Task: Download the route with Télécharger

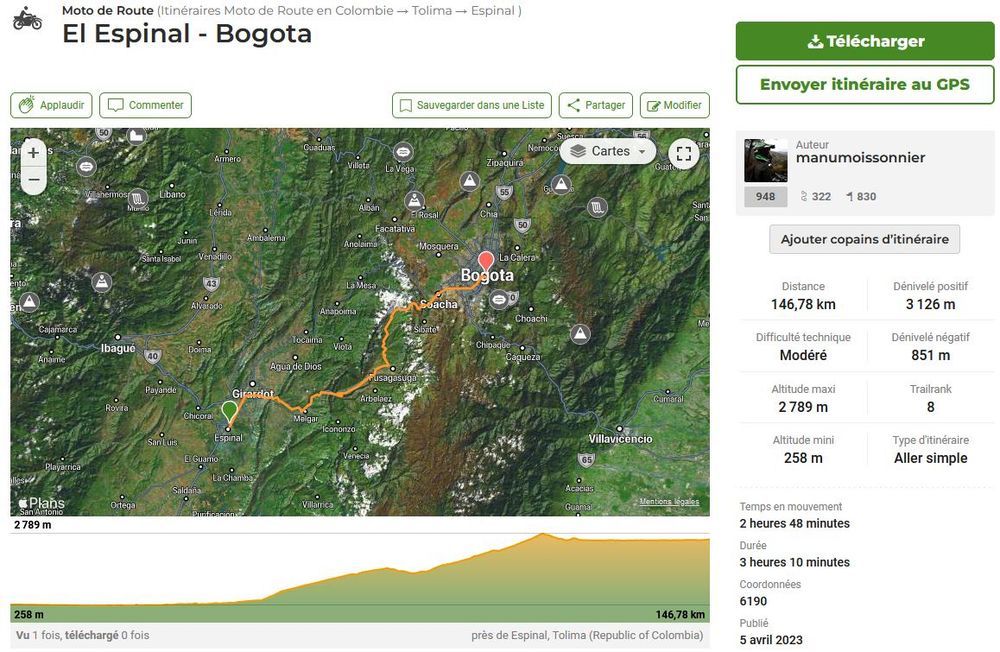Action: point(865,41)
